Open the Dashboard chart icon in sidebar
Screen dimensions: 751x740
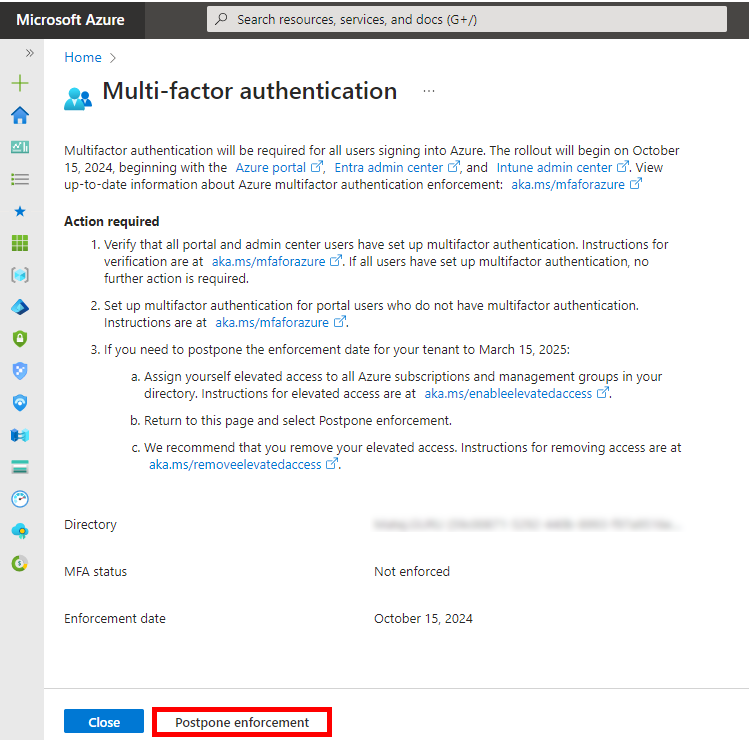20,147
